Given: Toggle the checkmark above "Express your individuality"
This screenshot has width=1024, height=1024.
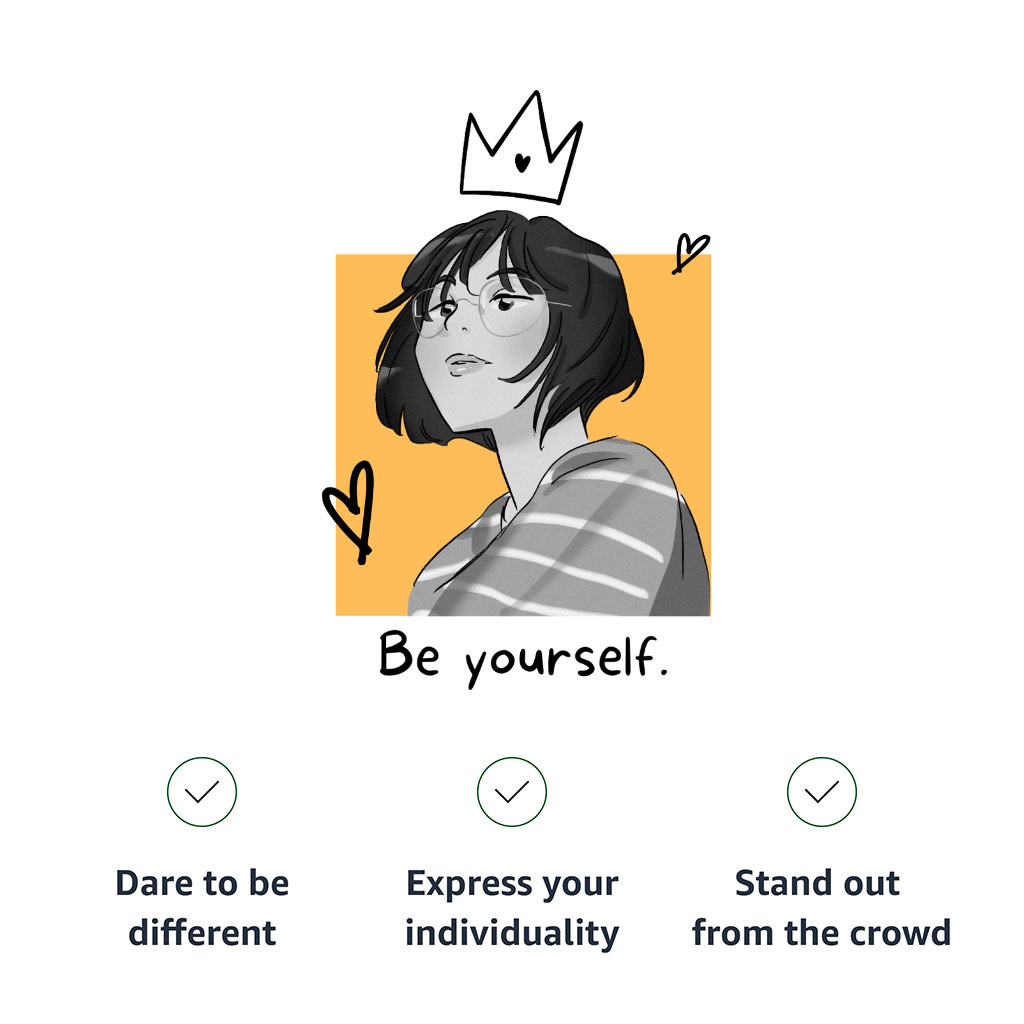Looking at the screenshot, I should click(x=512, y=792).
